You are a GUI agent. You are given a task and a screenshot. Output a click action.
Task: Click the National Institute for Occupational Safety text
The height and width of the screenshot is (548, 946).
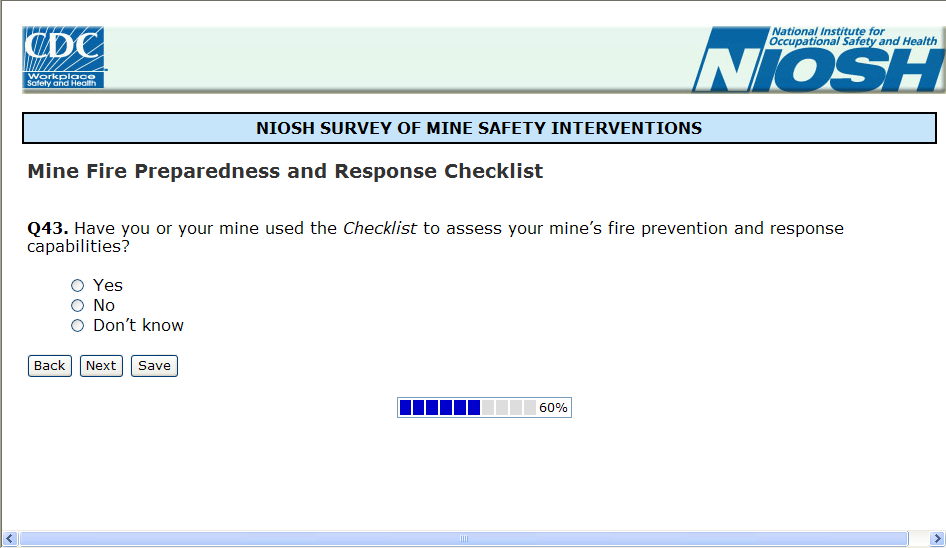tap(853, 36)
